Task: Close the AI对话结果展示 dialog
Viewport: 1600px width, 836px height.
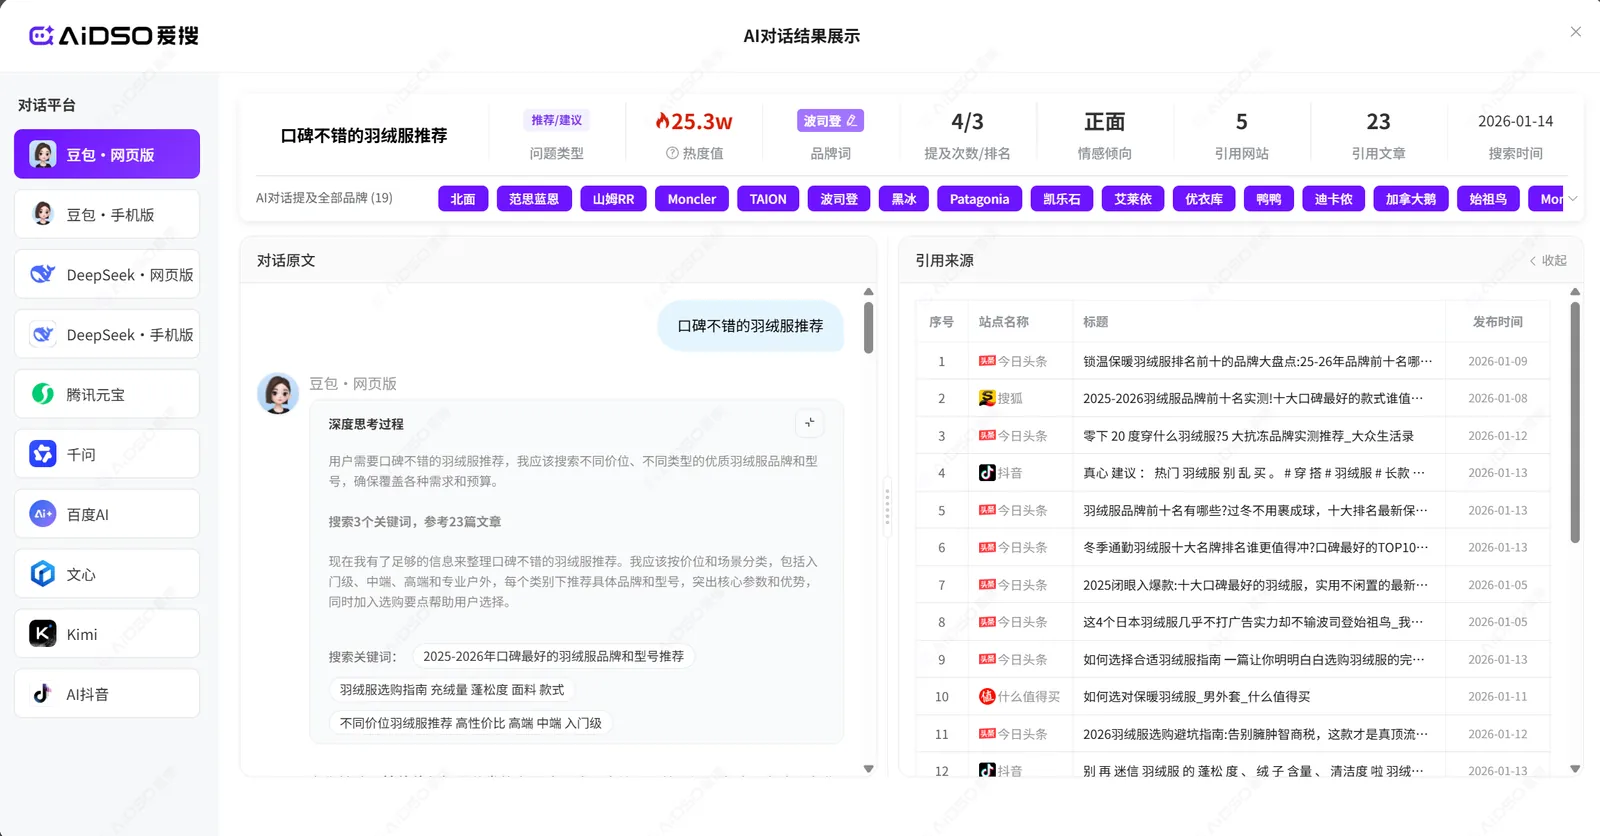Action: point(1575,32)
